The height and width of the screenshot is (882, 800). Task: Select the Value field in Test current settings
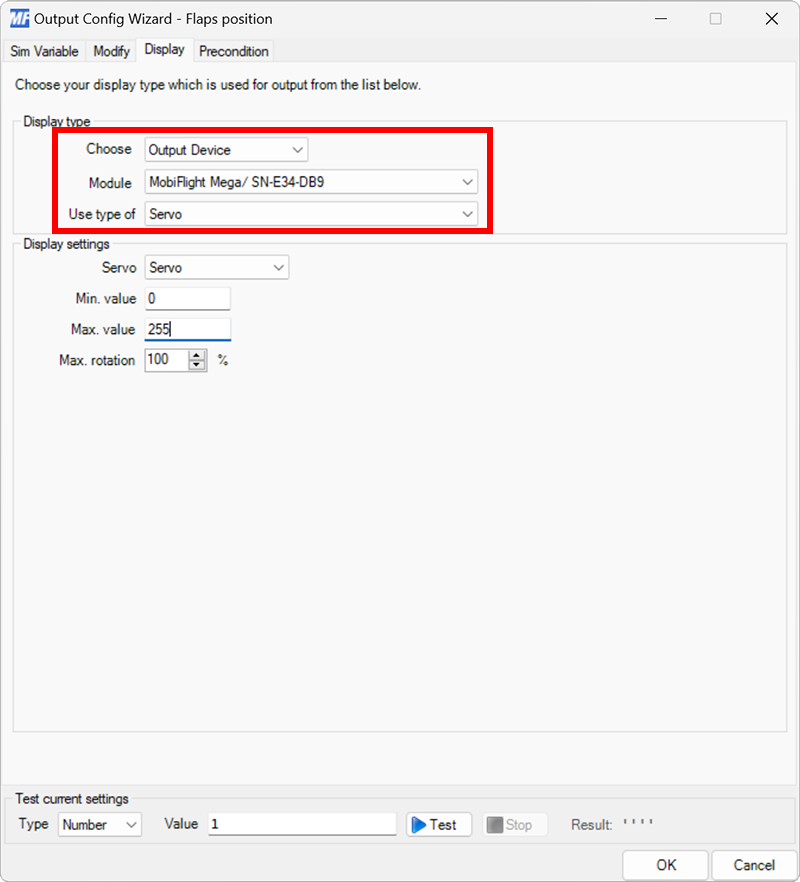(x=300, y=824)
